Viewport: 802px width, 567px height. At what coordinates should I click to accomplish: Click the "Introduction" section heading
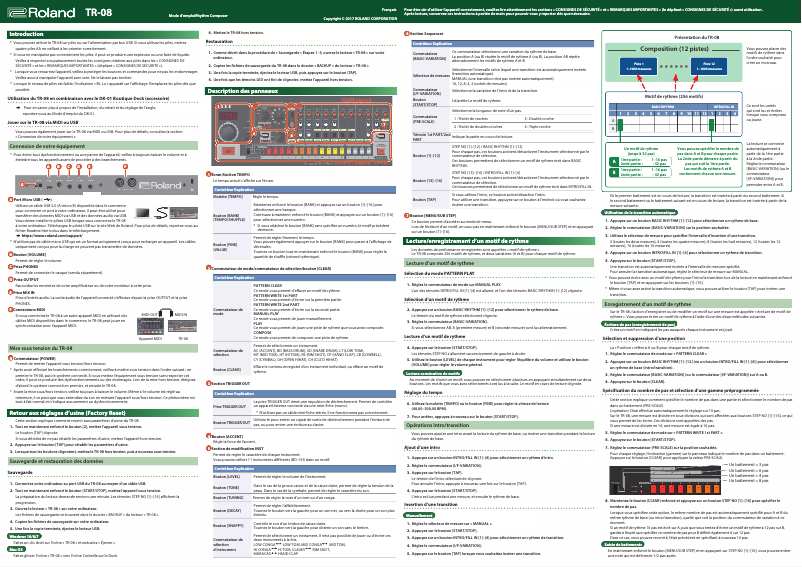pyautogui.click(x=26, y=34)
